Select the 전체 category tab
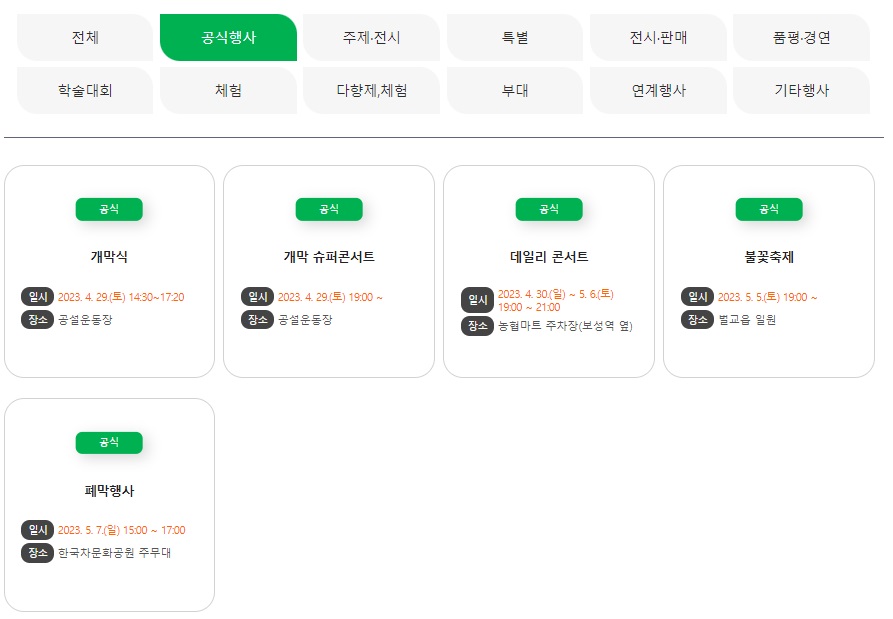The image size is (893, 619). coord(85,38)
